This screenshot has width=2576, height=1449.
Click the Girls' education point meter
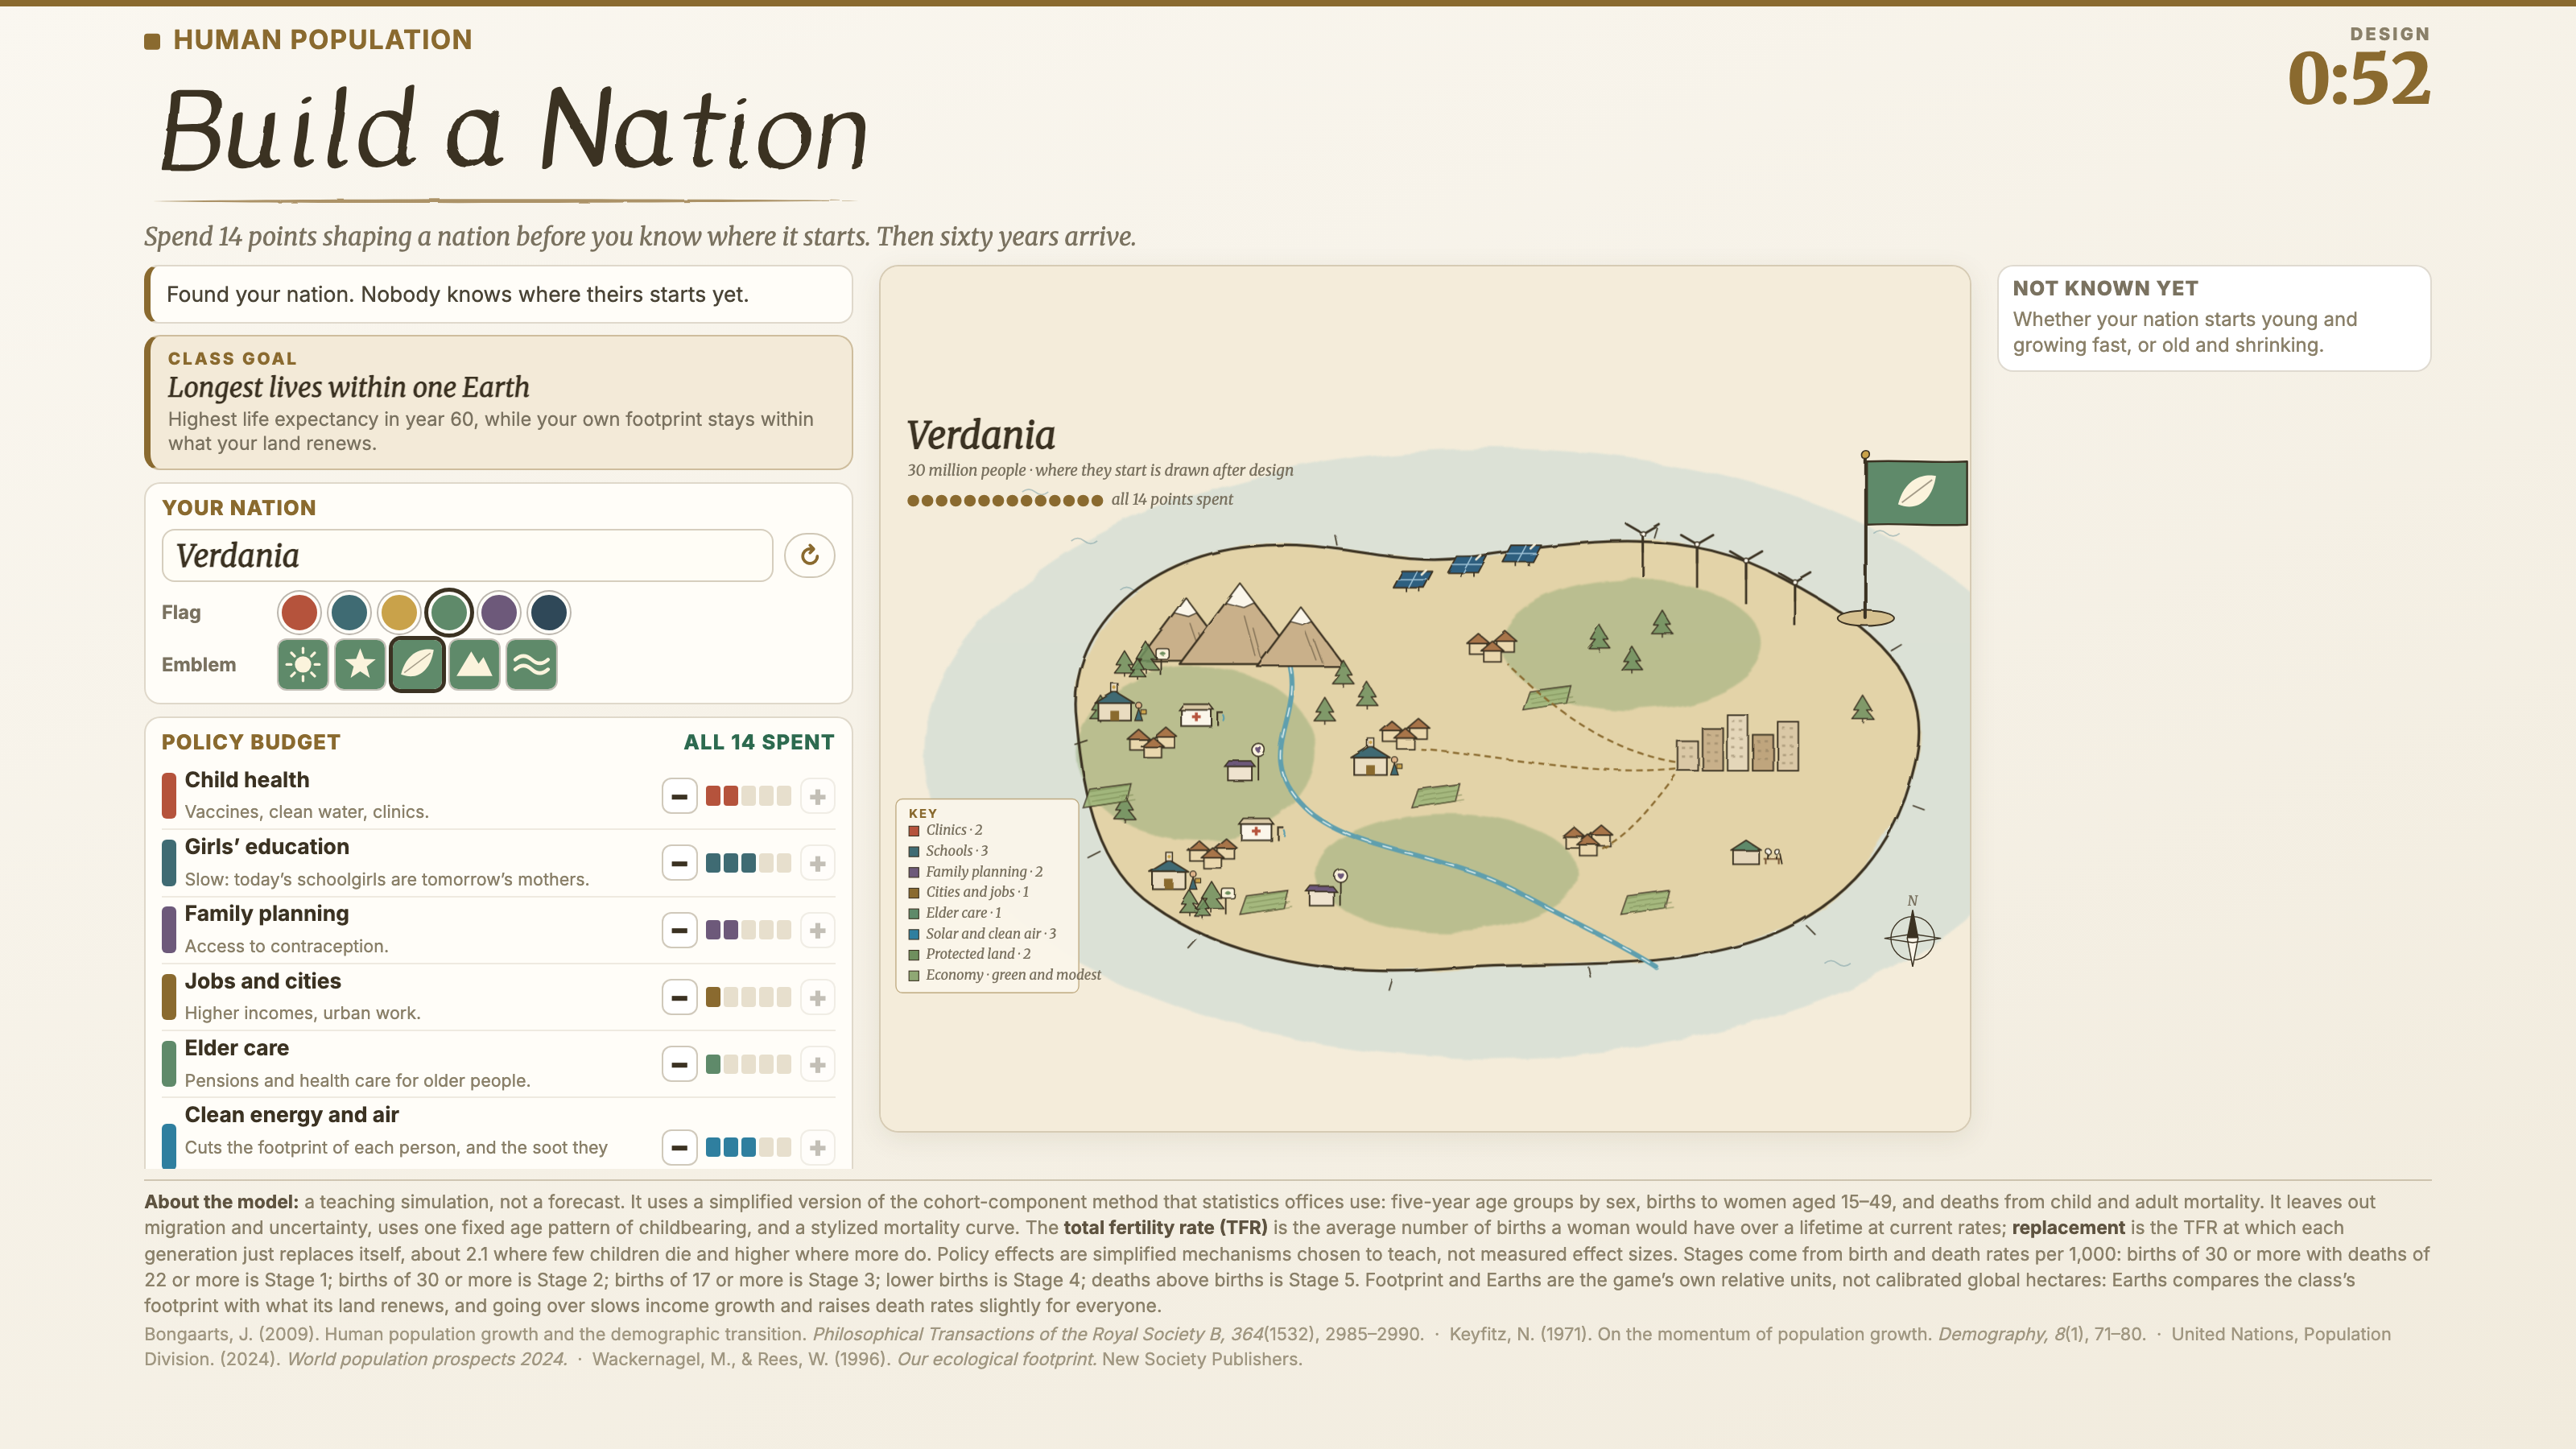click(748, 863)
